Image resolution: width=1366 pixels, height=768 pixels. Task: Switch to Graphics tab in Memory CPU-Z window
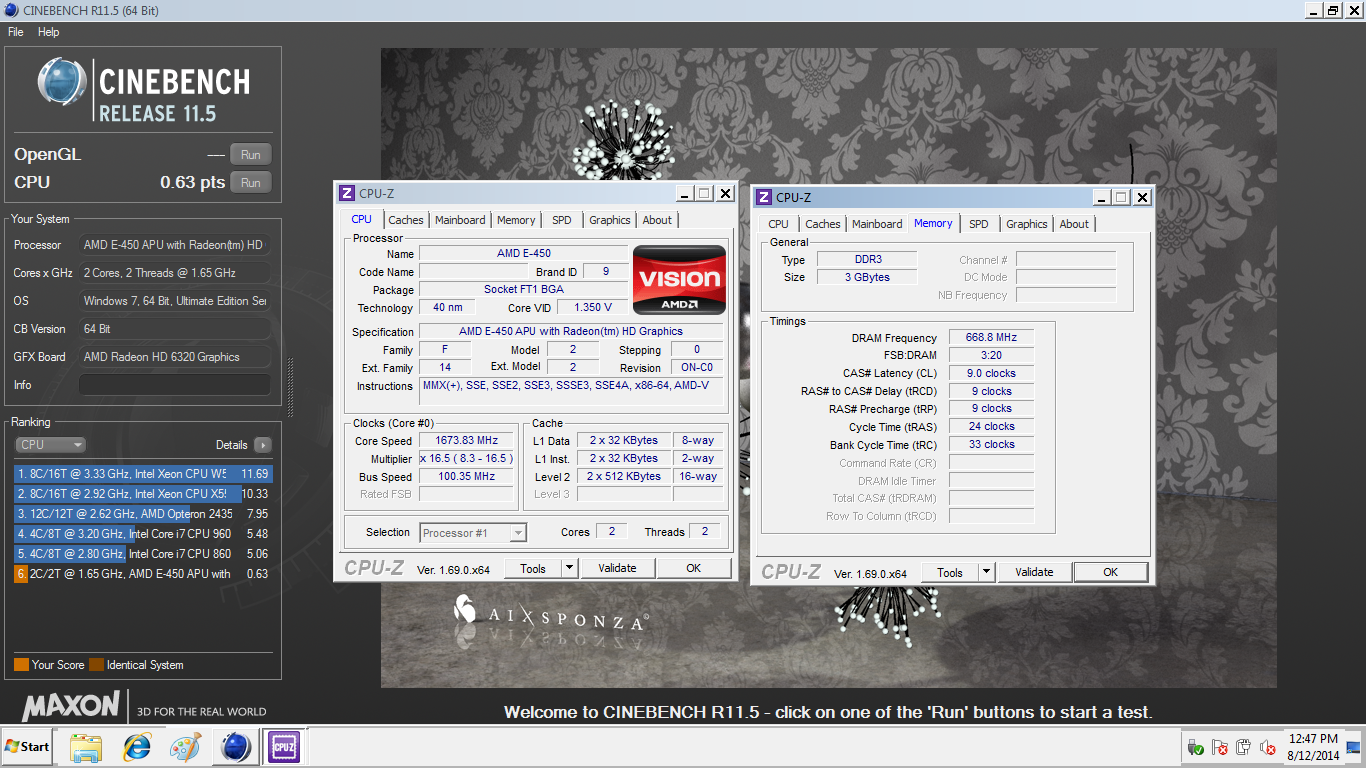click(x=1027, y=224)
